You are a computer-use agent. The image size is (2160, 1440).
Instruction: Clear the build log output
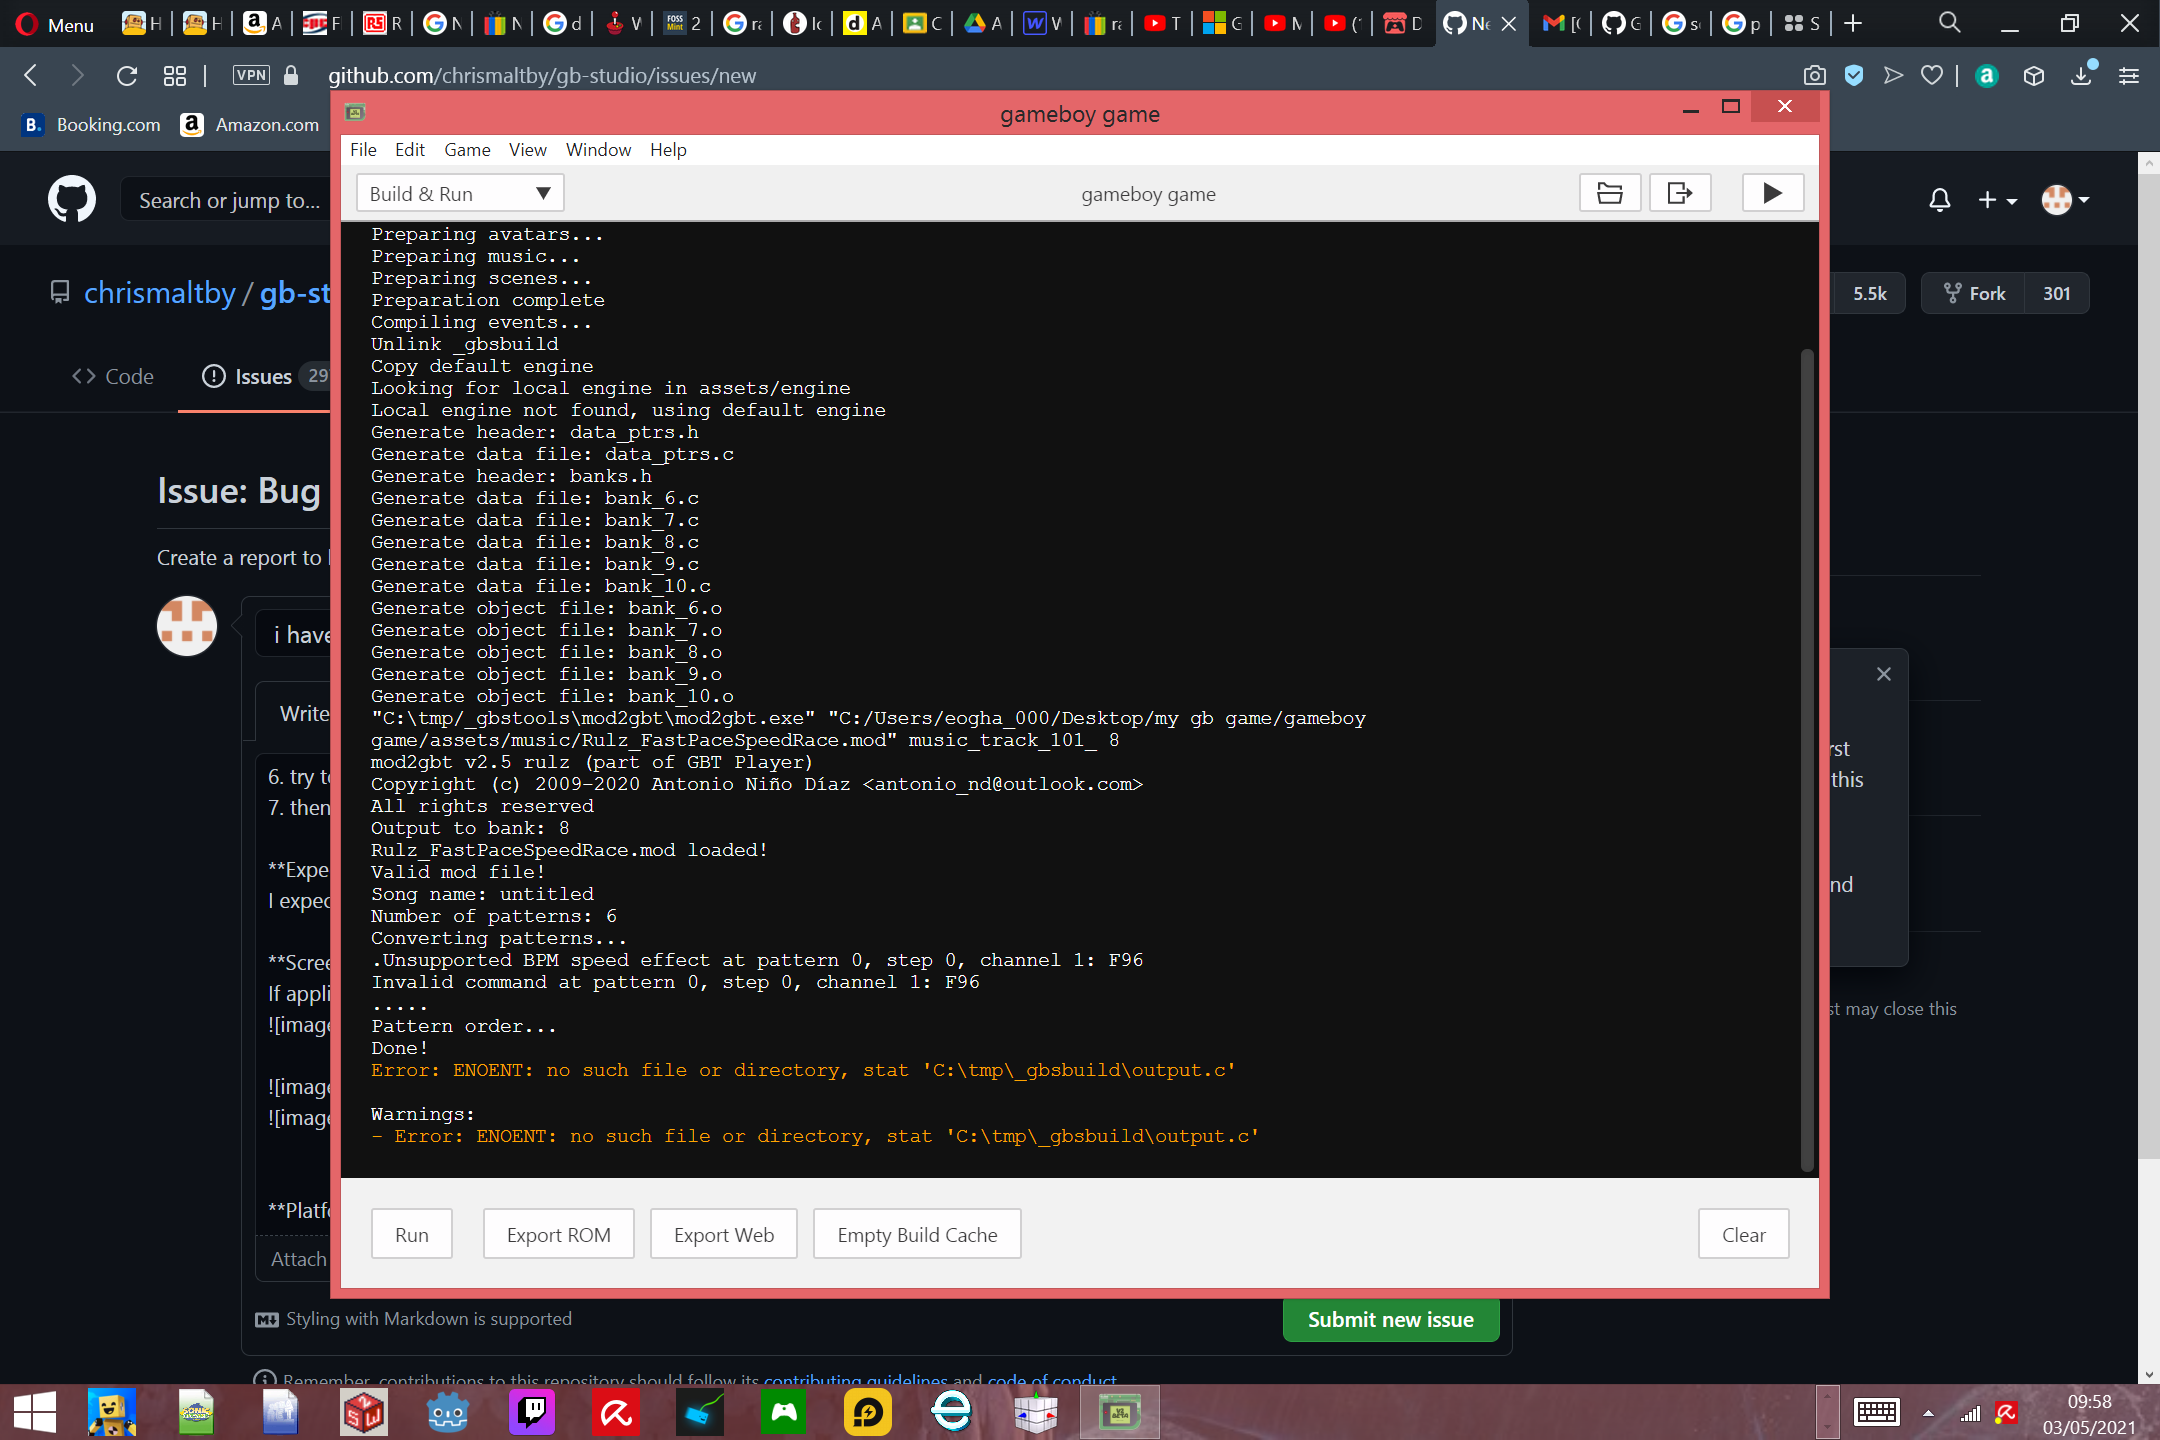click(x=1744, y=1234)
